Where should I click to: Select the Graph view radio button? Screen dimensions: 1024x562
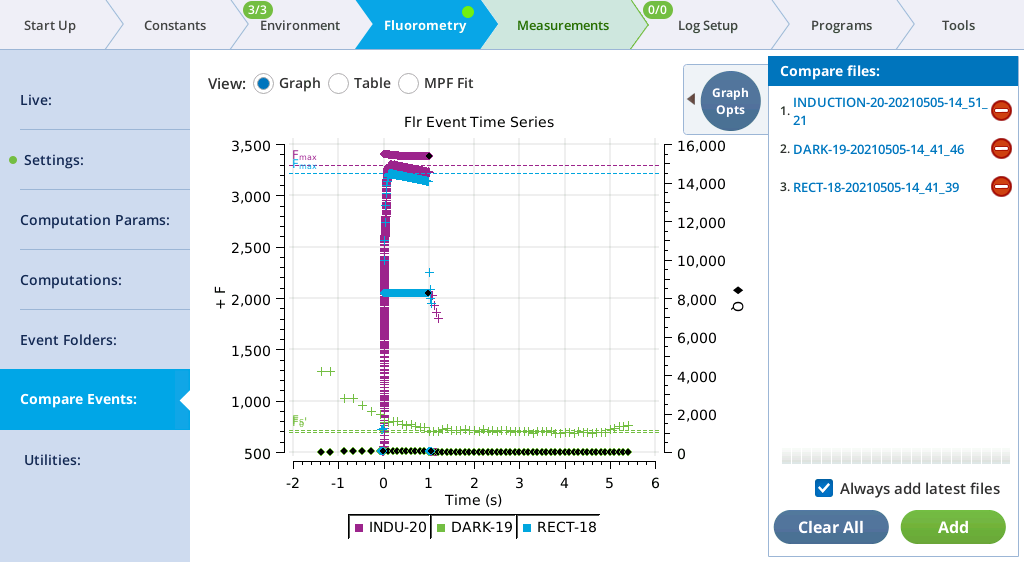tap(264, 83)
